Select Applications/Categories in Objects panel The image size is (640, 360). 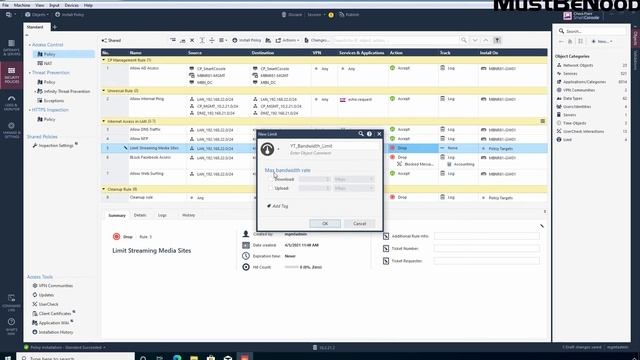tap(584, 82)
